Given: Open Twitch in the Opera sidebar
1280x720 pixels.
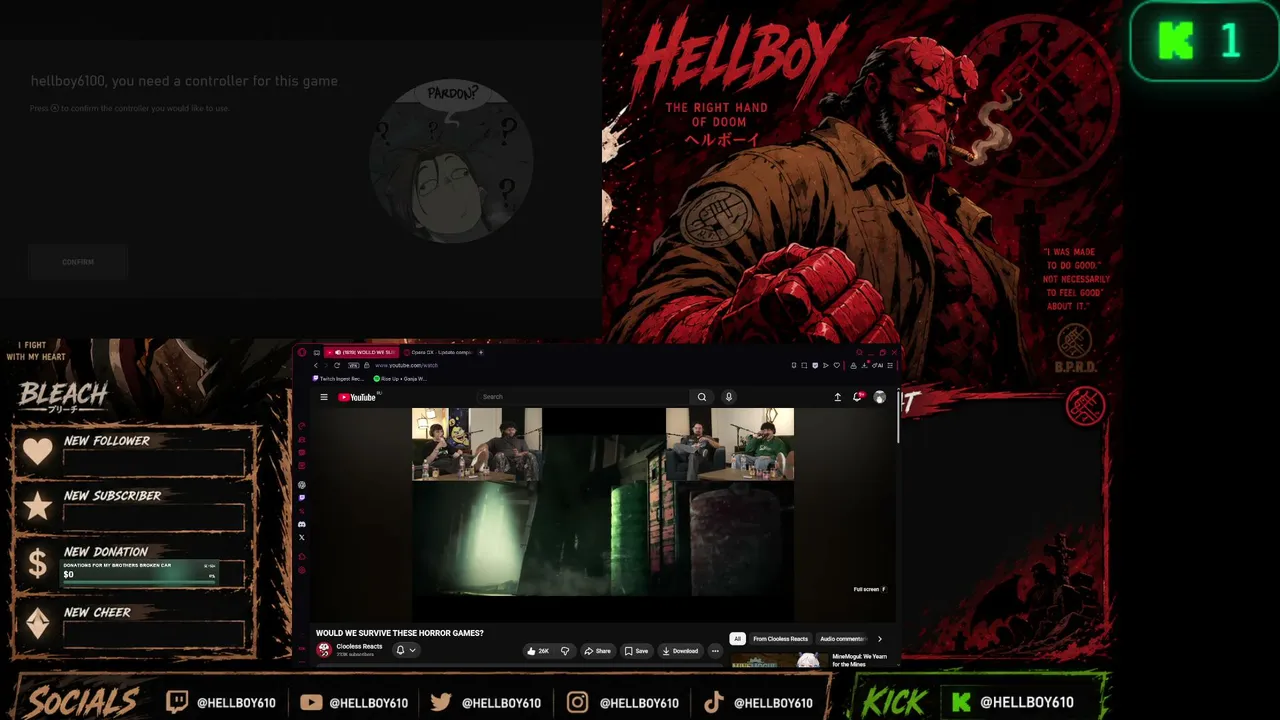Looking at the screenshot, I should point(302,498).
